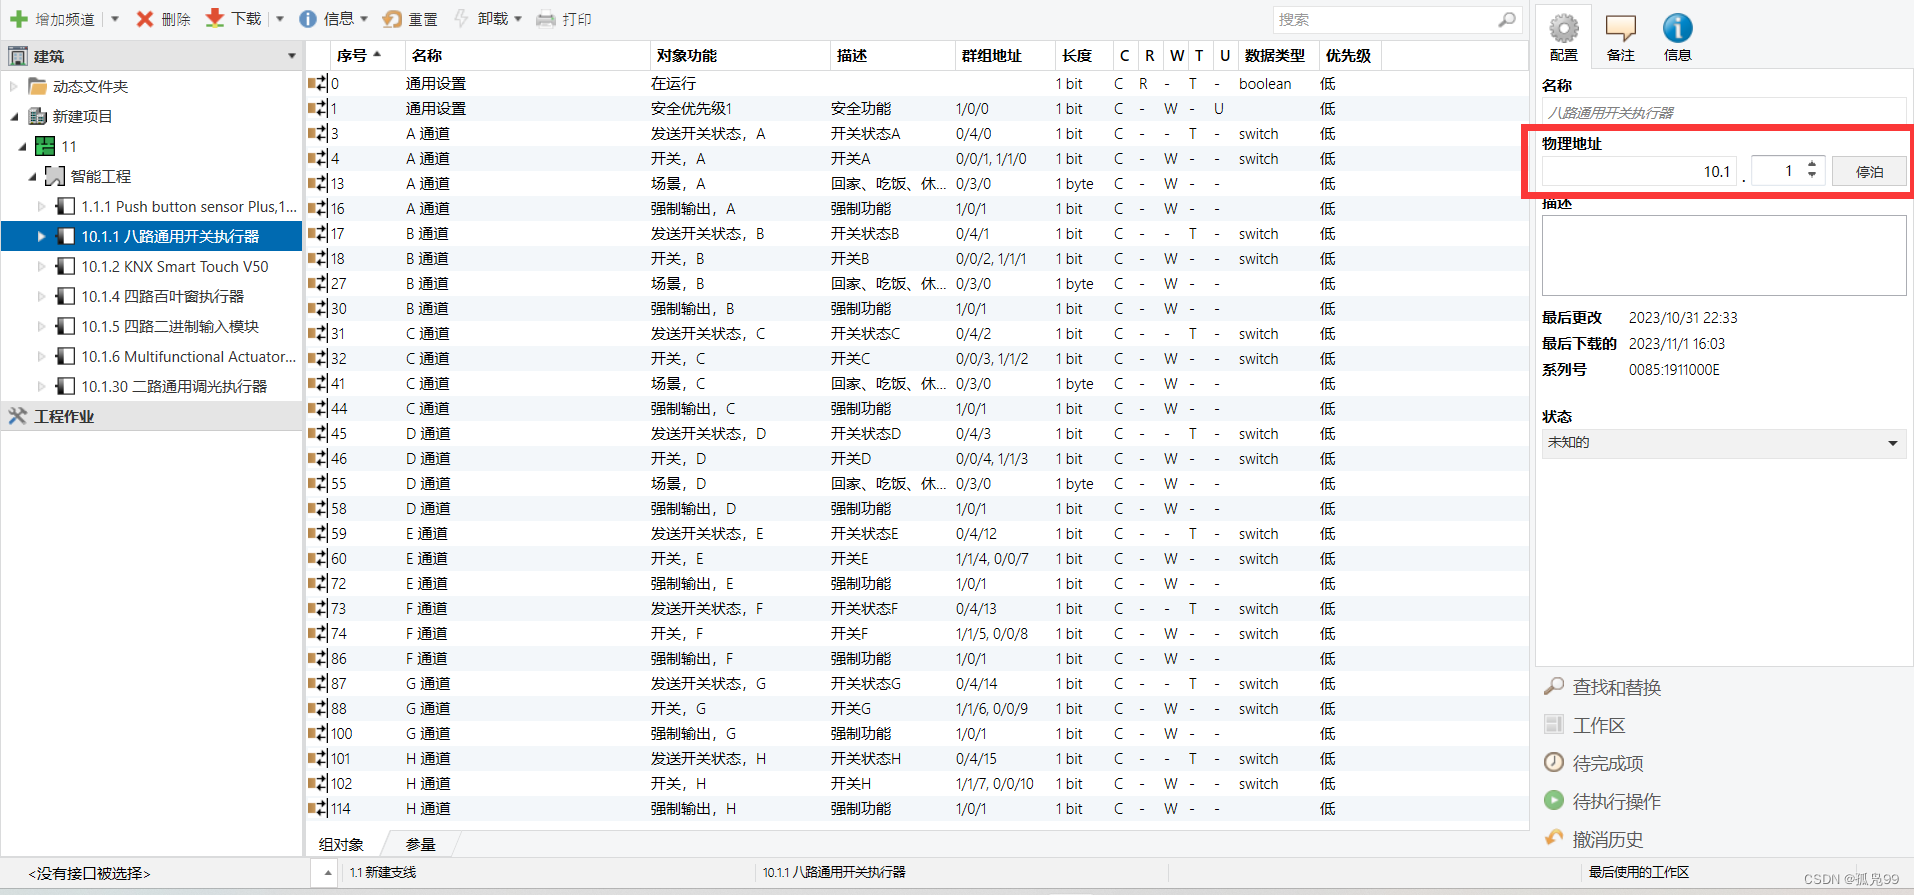
Task: Open the 配置 gear panel
Action: click(1564, 37)
